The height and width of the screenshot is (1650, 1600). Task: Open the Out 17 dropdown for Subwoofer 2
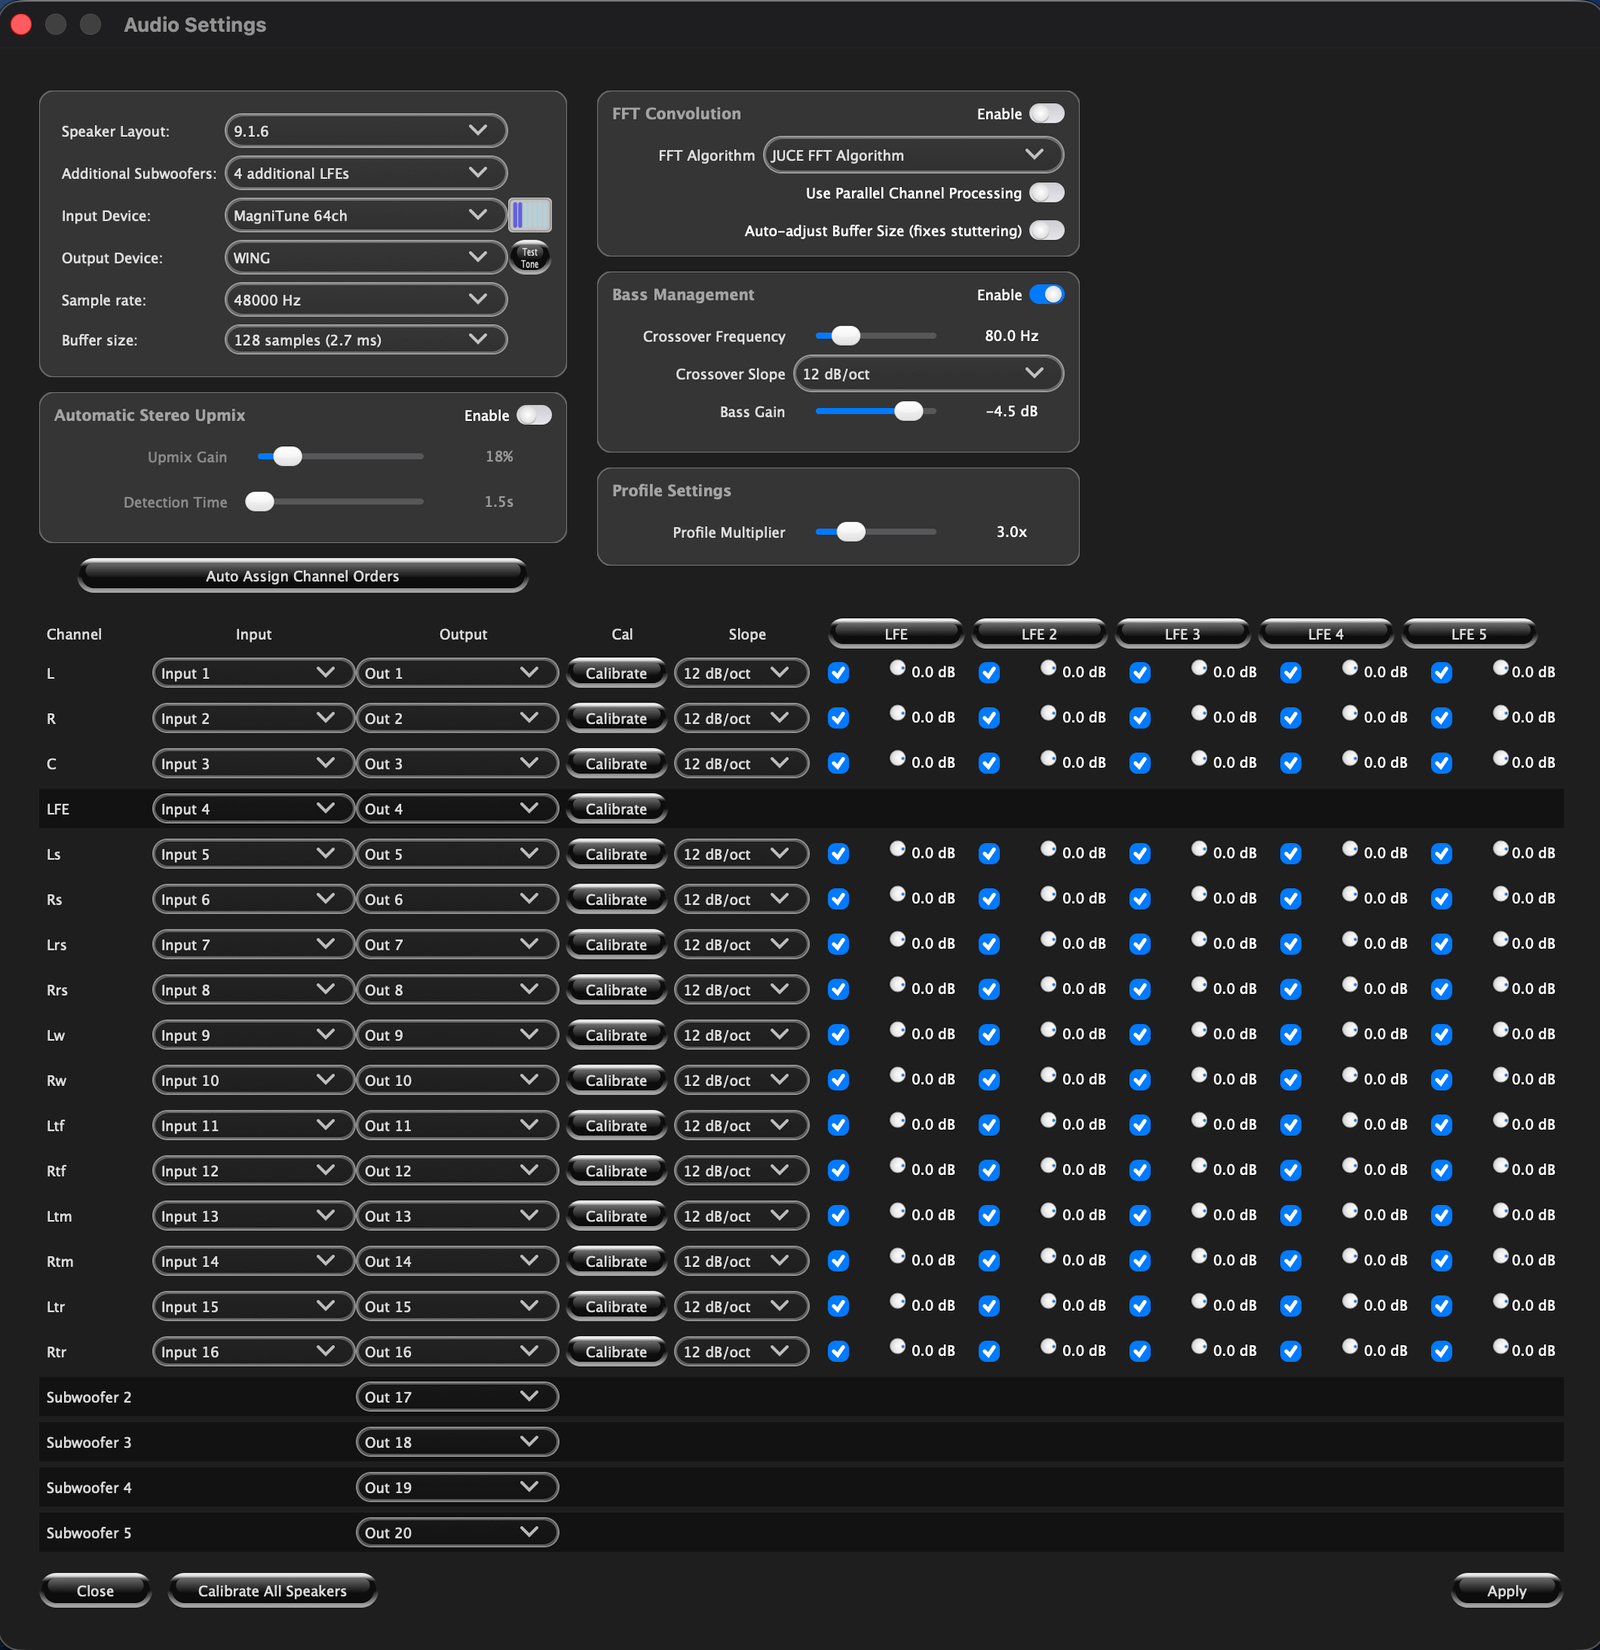tap(456, 1397)
